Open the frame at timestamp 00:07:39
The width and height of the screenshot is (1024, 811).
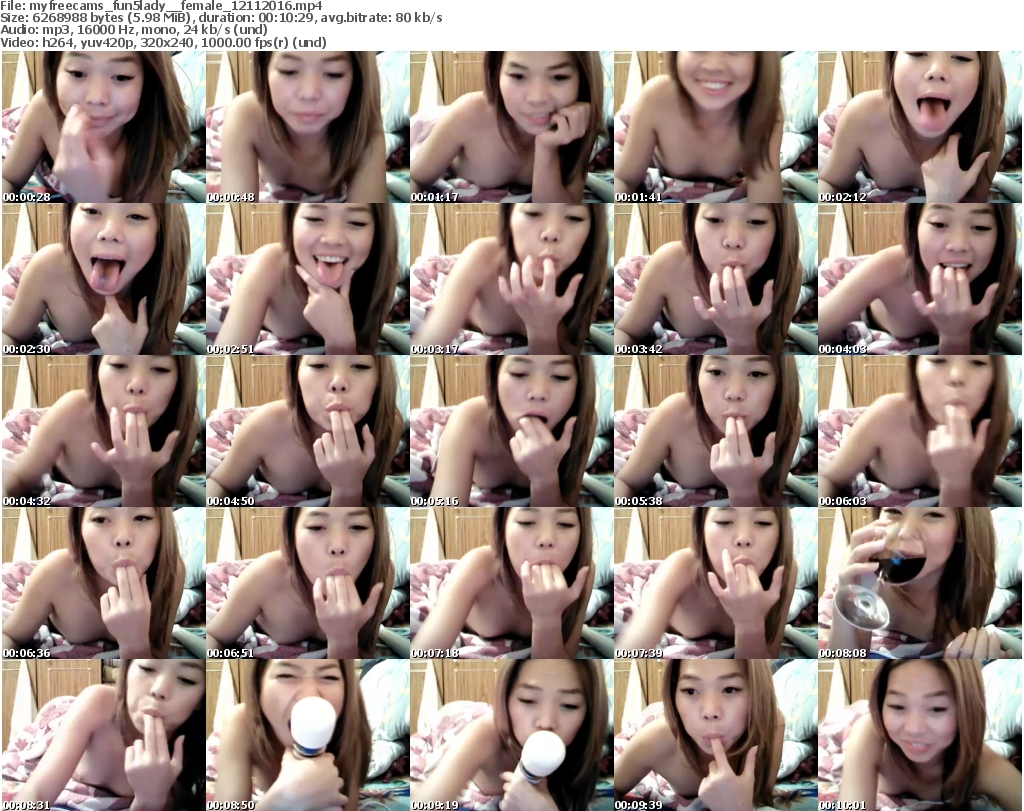716,584
